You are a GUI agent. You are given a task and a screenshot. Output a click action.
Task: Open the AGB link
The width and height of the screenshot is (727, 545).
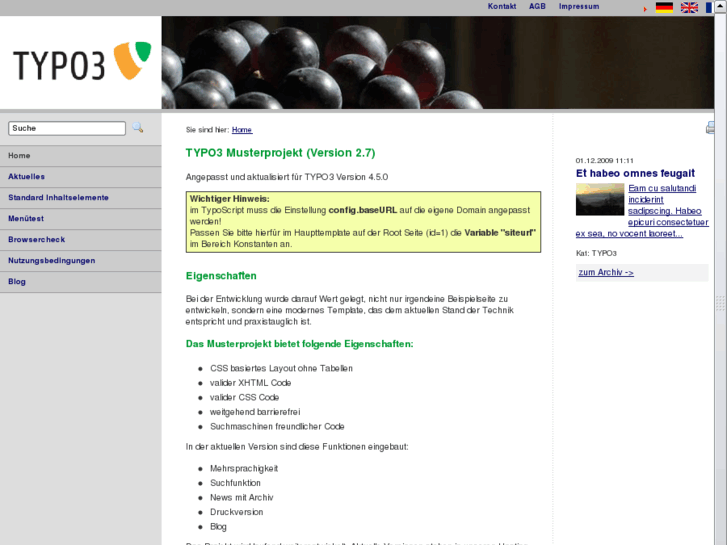(x=537, y=6)
